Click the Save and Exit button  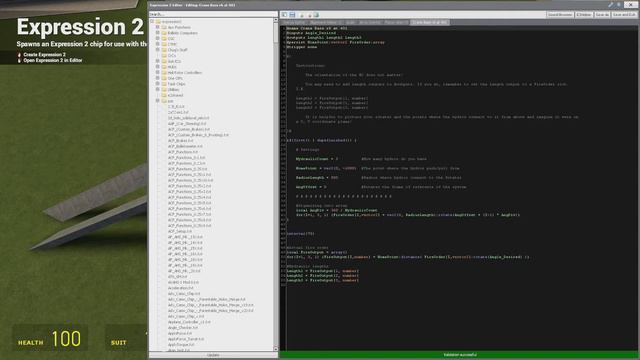point(624,15)
